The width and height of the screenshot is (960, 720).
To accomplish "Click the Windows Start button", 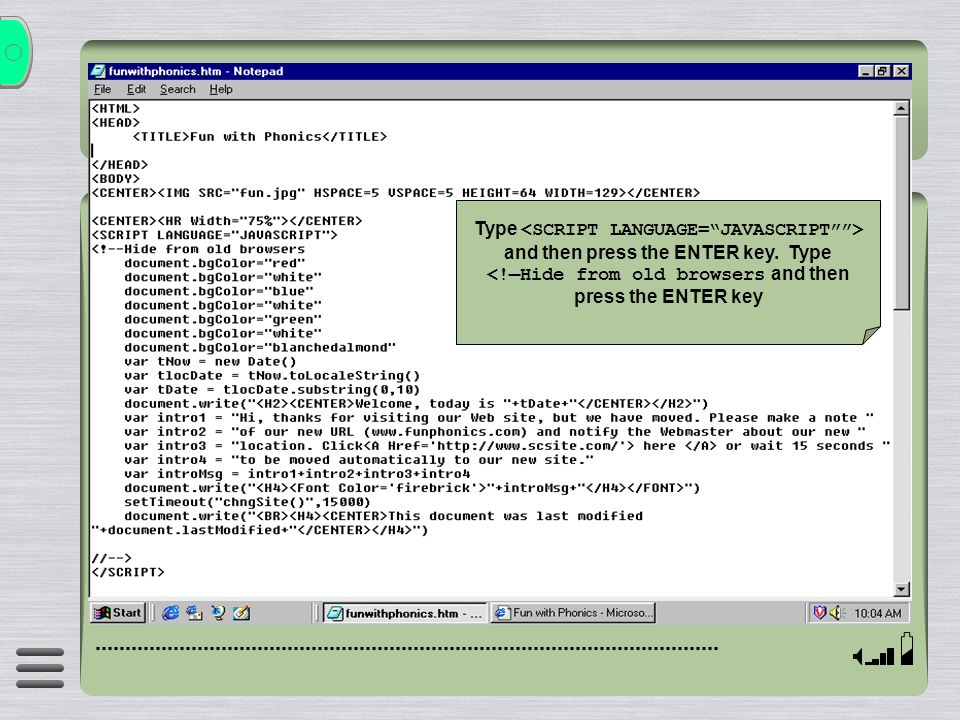I will 118,612.
